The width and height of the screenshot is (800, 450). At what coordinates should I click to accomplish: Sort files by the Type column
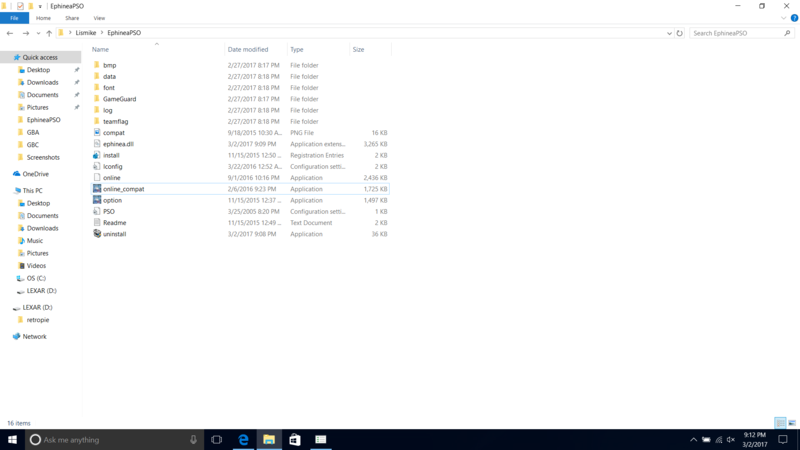pyautogui.click(x=296, y=49)
